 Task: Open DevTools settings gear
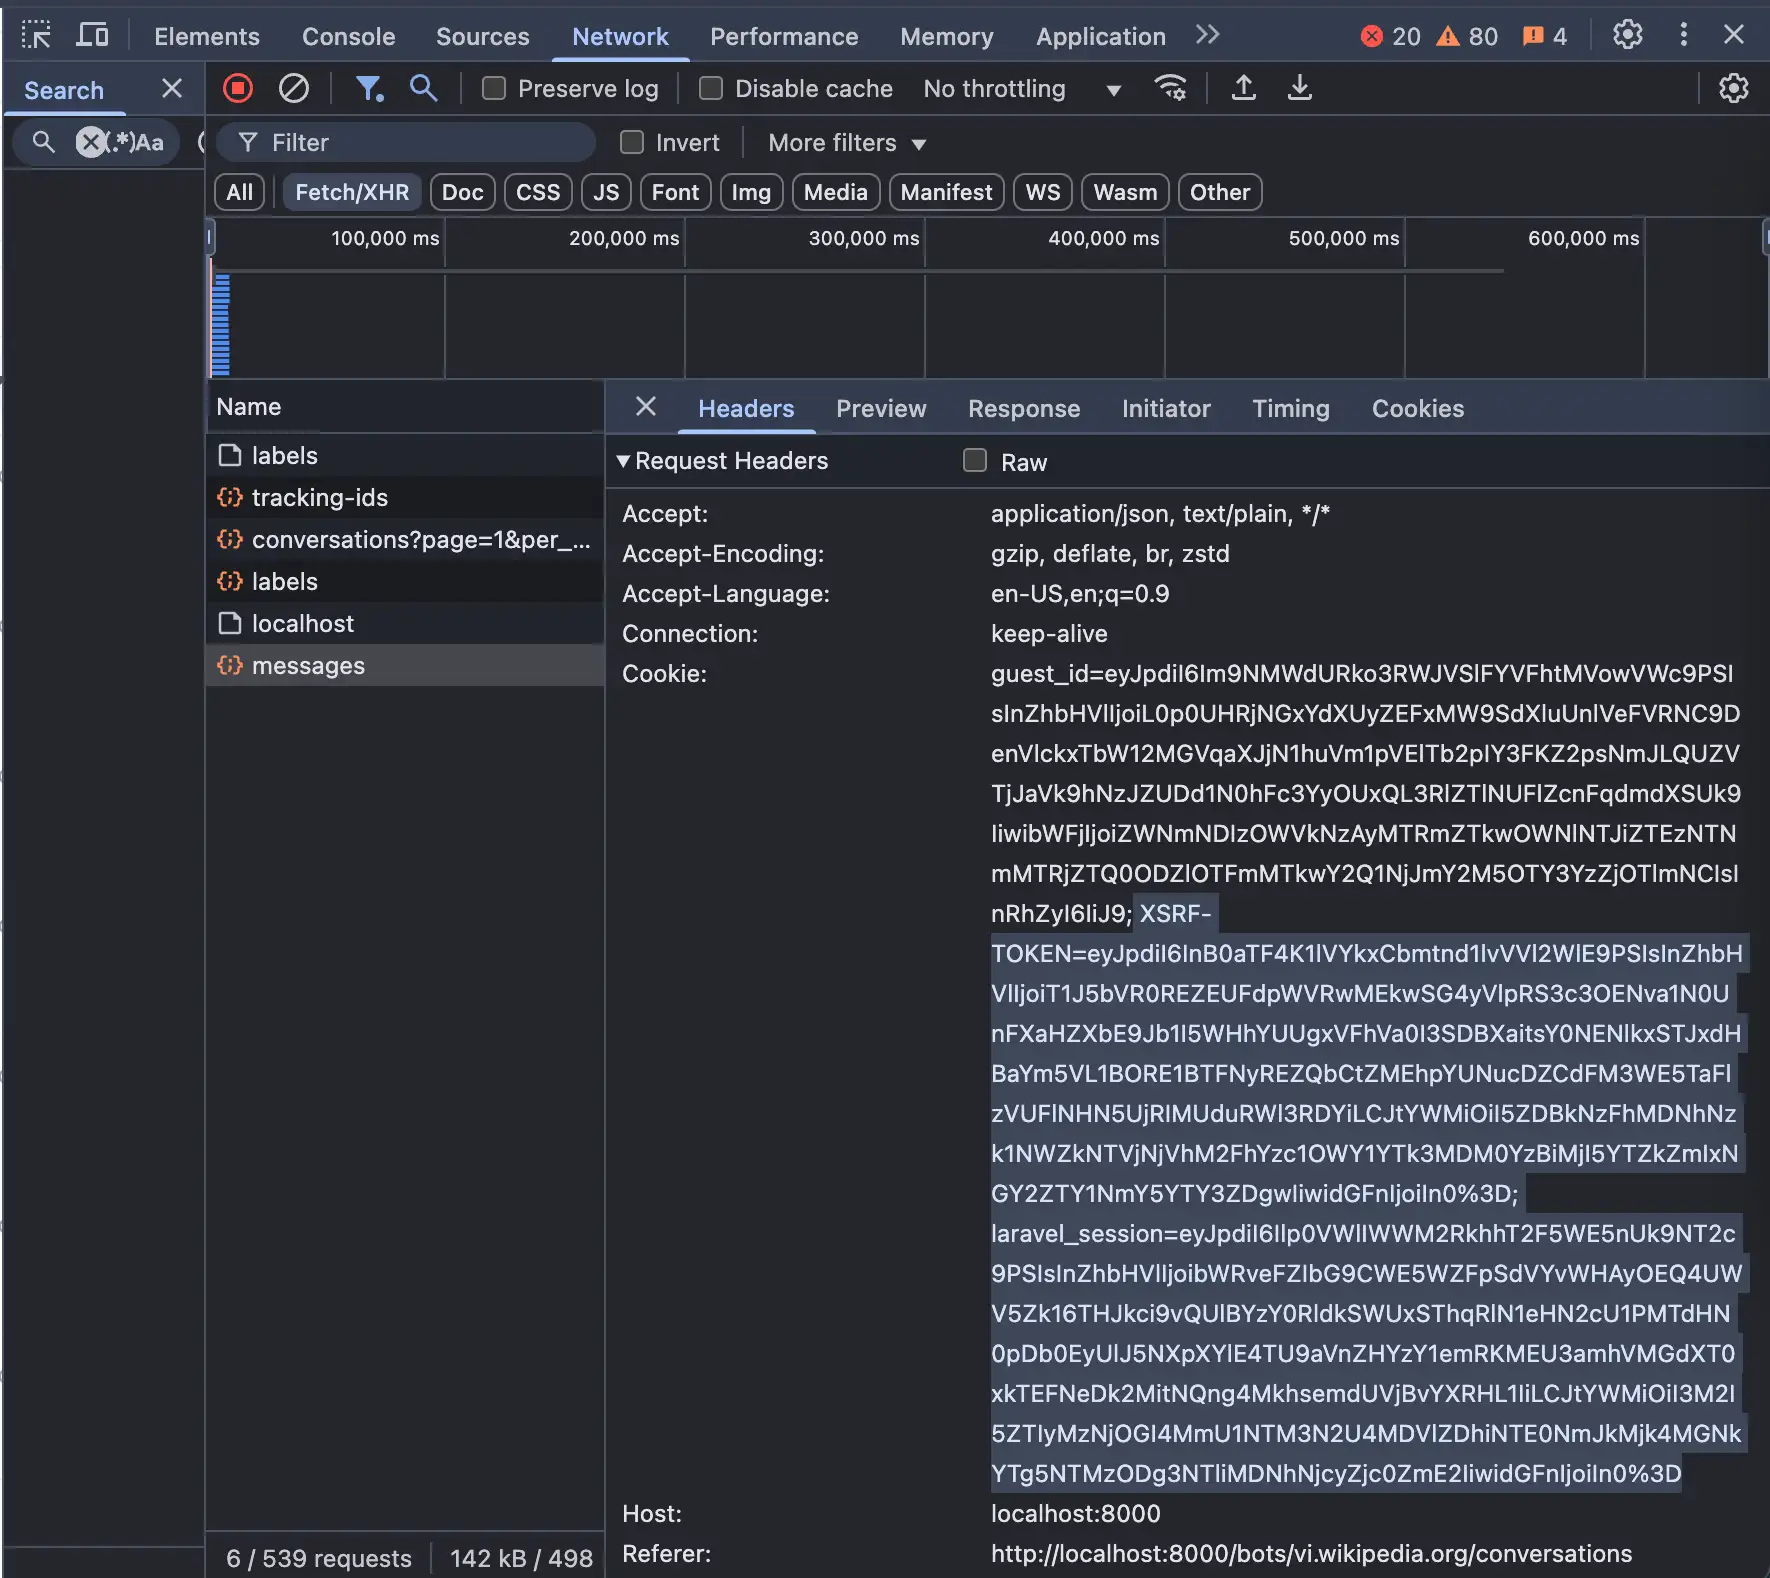click(x=1627, y=34)
